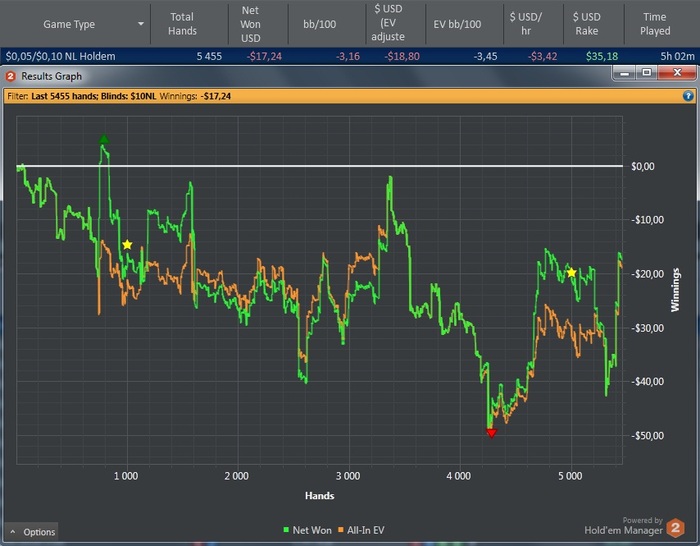Sort by EV bb/100 column header
The height and width of the screenshot is (546, 700).
tap(457, 24)
